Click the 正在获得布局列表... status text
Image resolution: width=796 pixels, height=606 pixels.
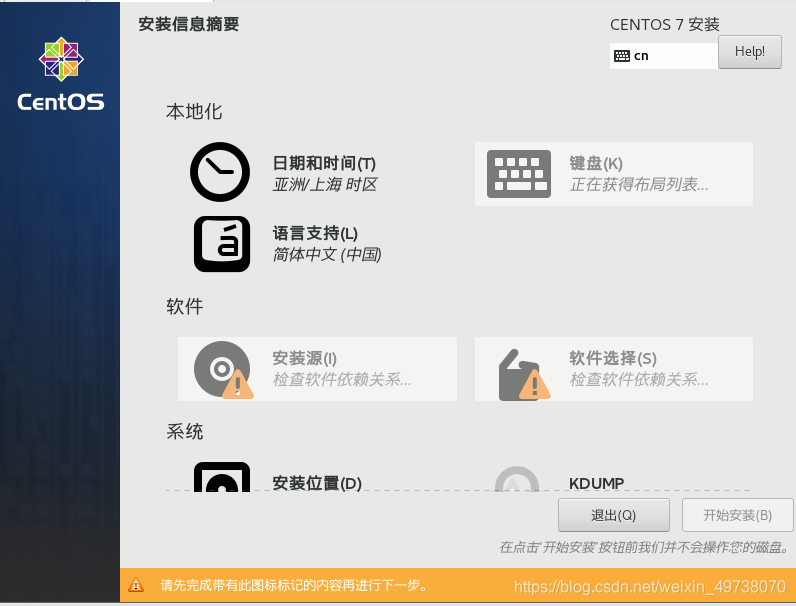click(639, 184)
